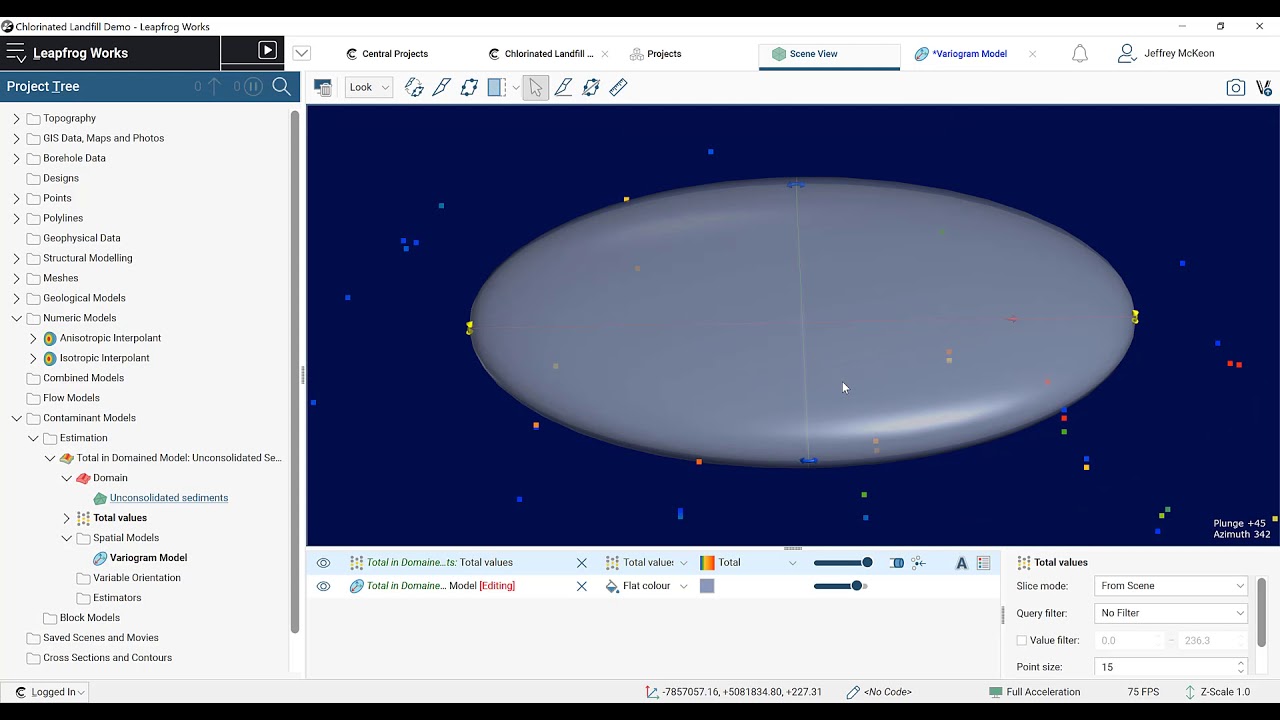Expand the Anisotropic Interpolant item
This screenshot has width=1280, height=720.
[33, 338]
